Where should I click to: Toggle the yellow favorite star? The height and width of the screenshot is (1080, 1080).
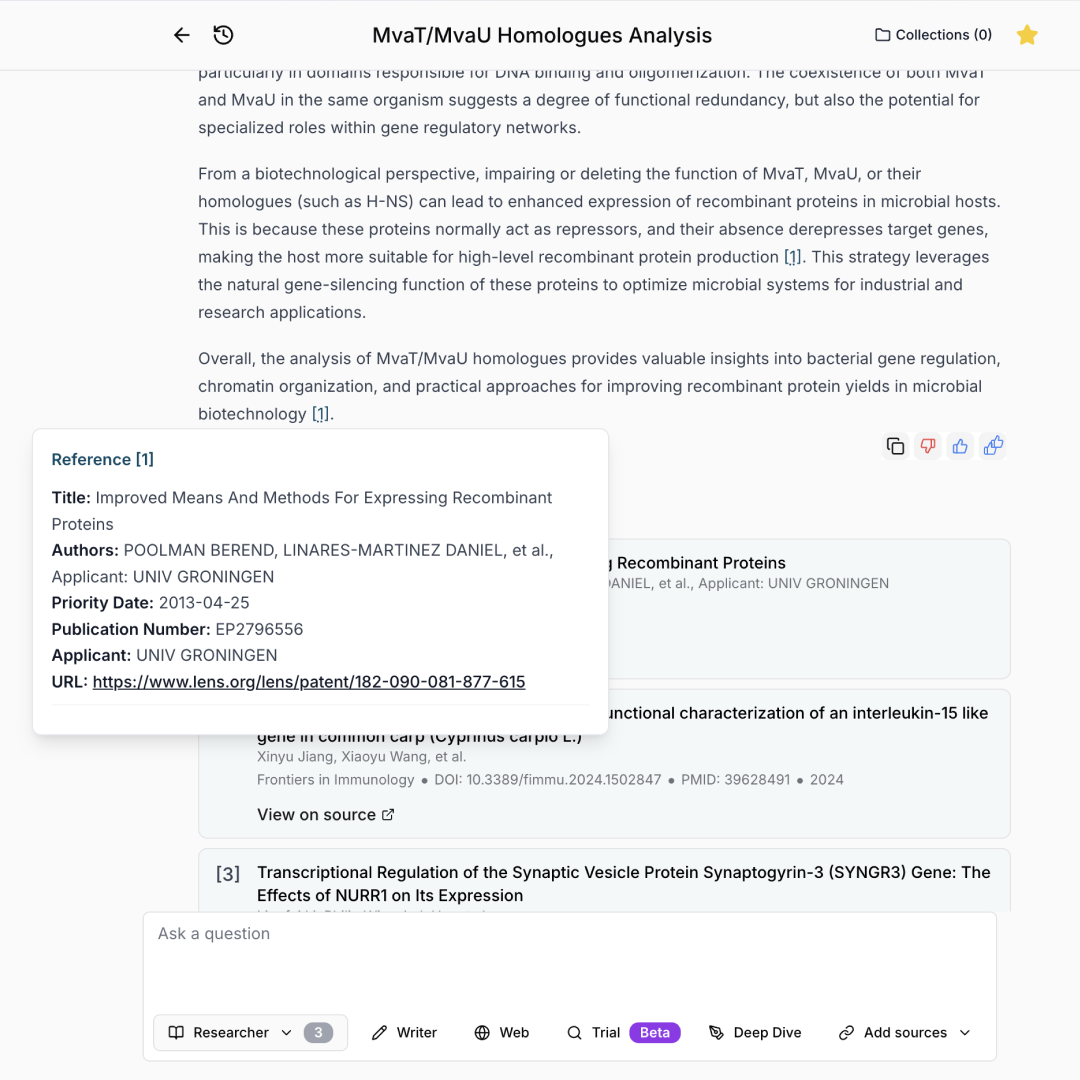[1026, 35]
